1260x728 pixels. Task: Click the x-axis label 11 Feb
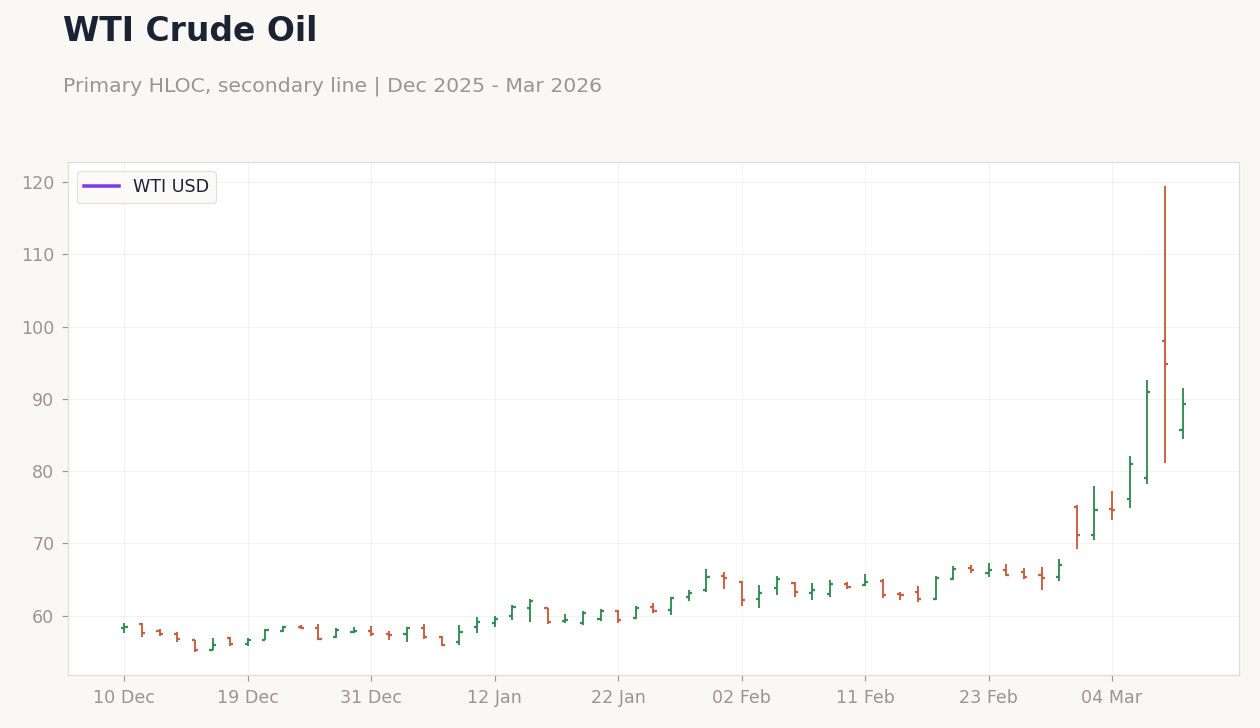click(865, 698)
